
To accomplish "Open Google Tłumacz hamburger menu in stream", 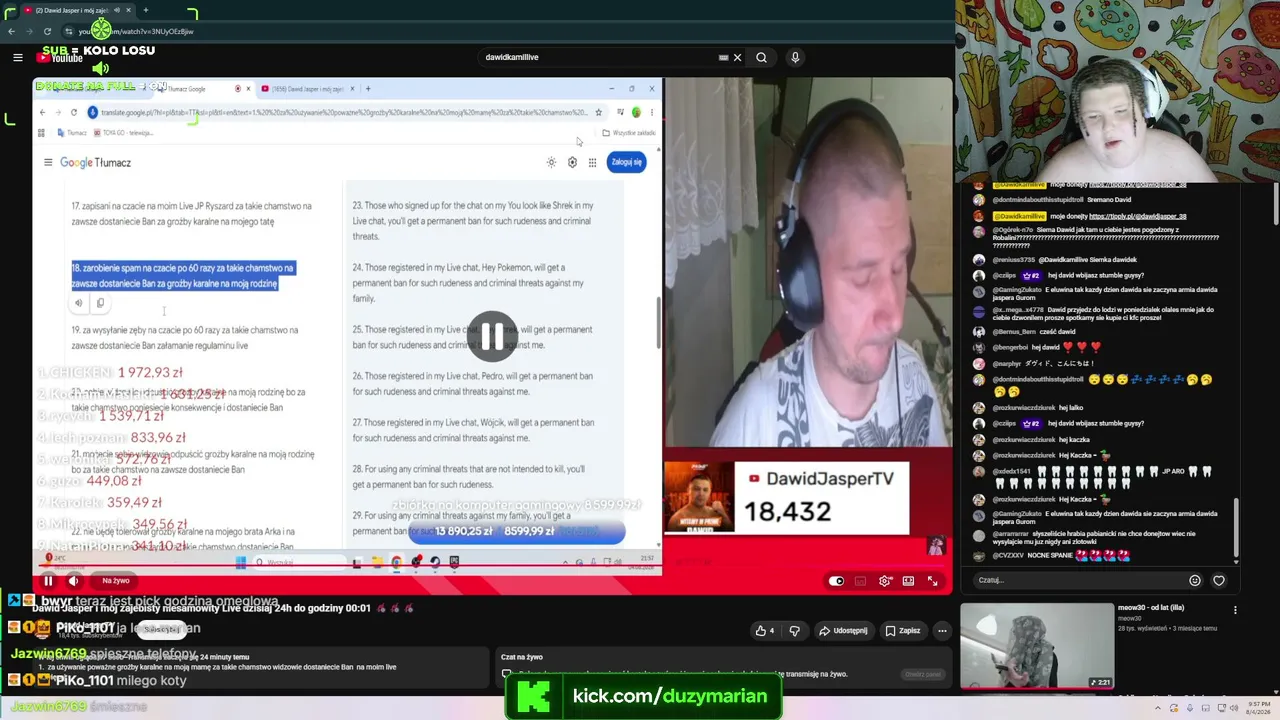I will 48,162.
